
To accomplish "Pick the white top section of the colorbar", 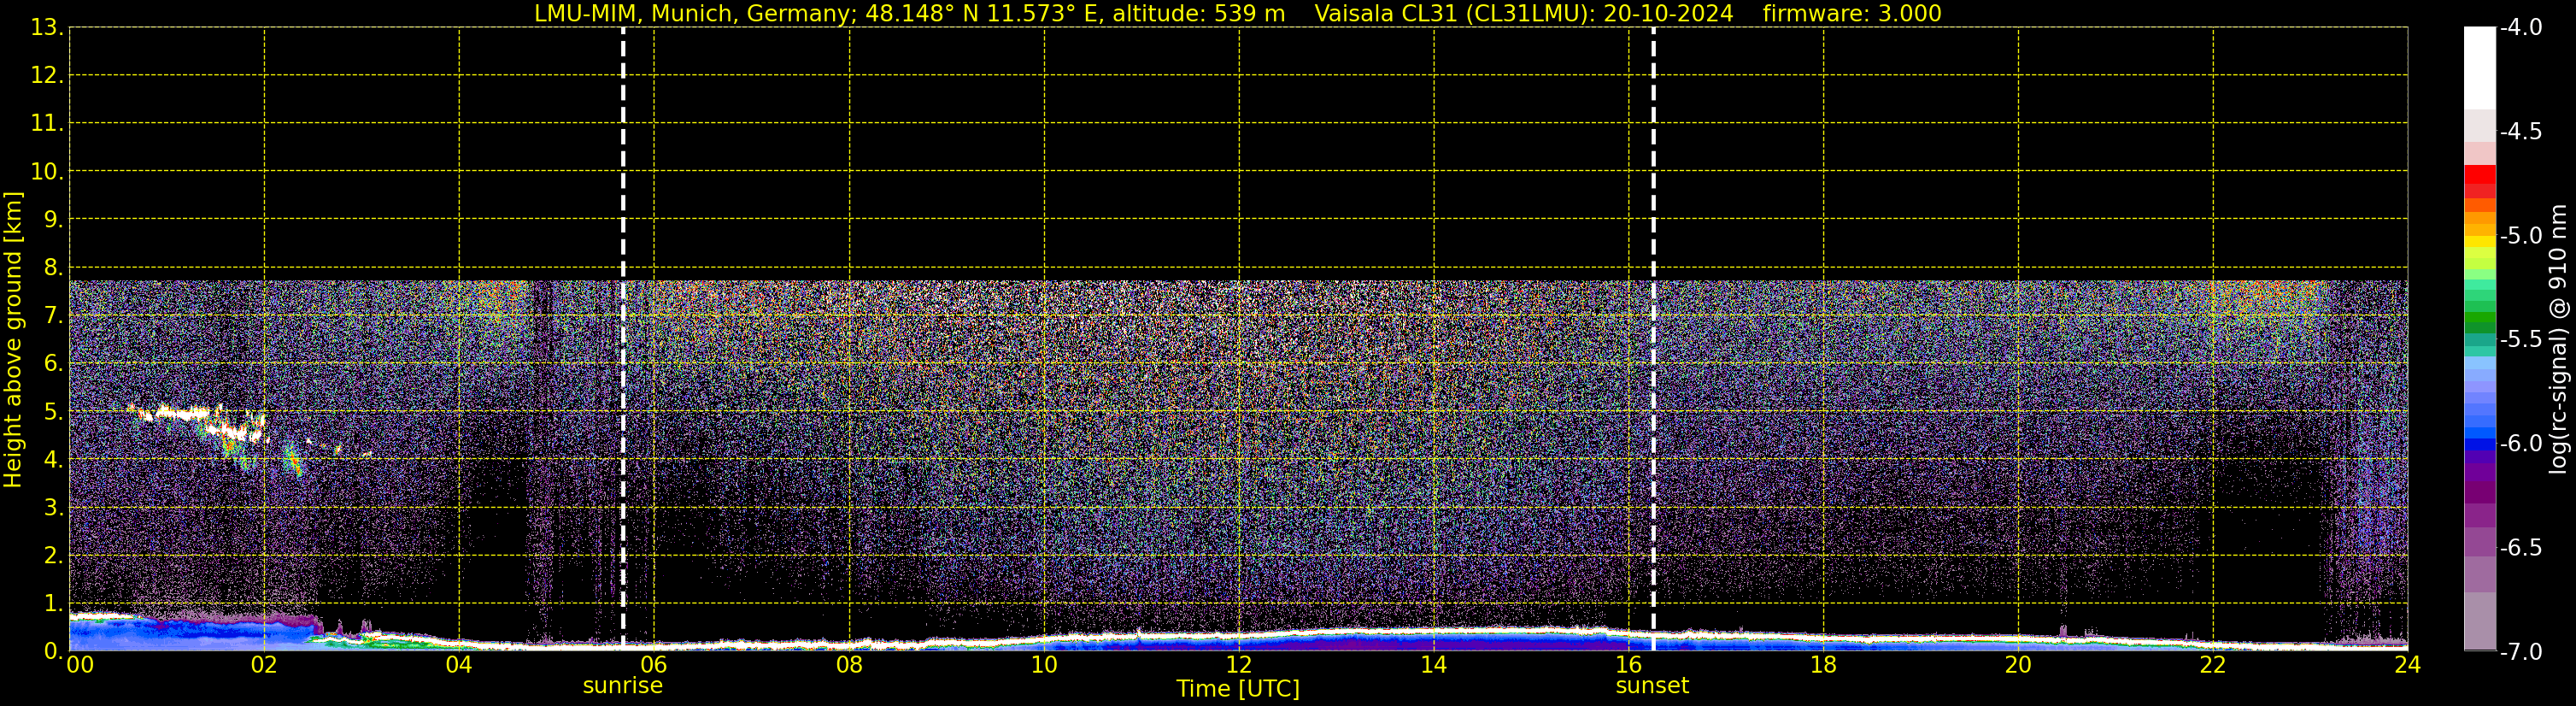I will click(2479, 65).
